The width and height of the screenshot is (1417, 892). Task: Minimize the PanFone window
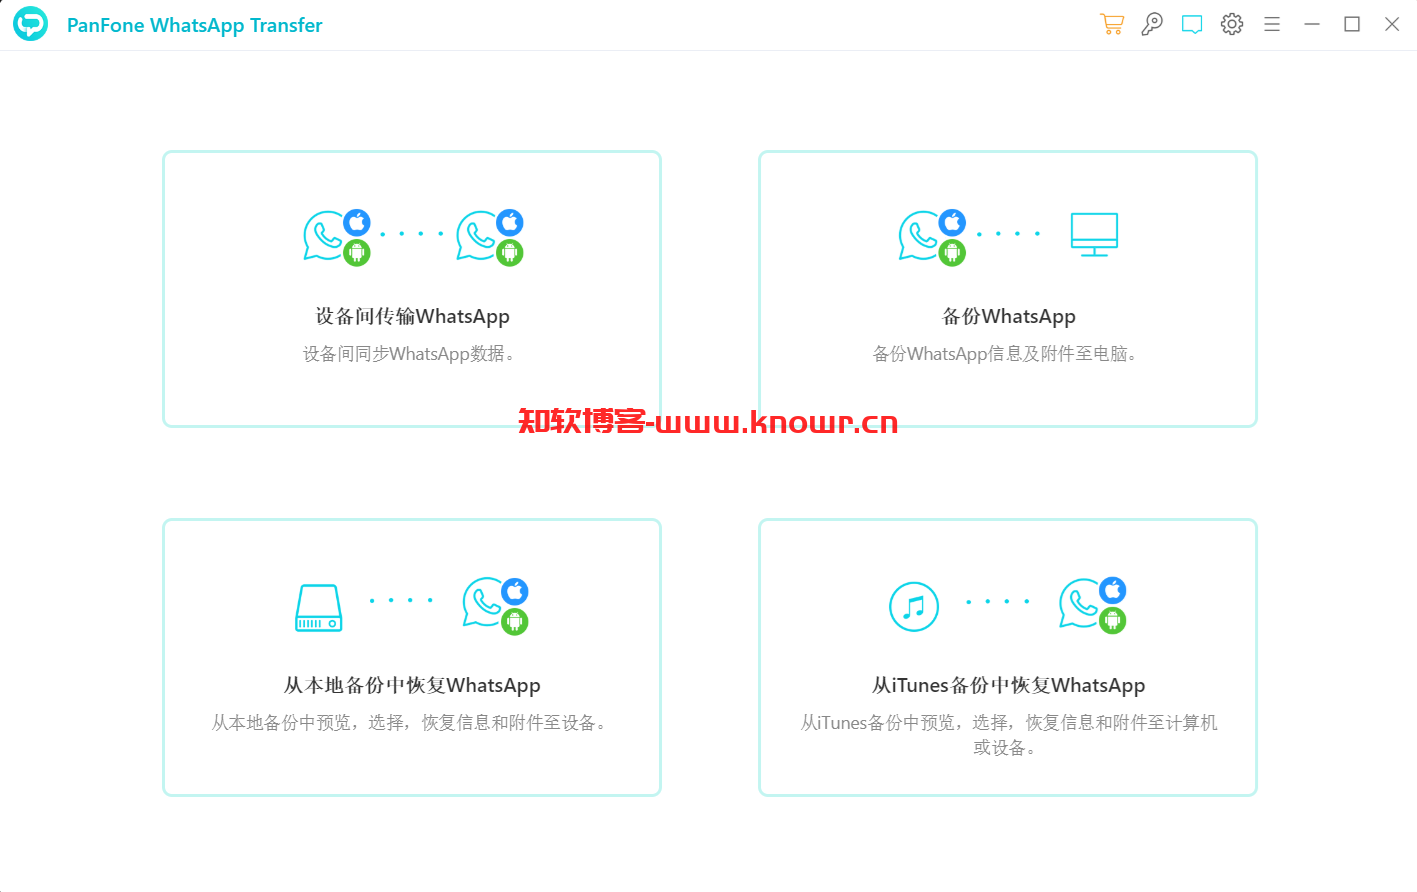(1312, 24)
